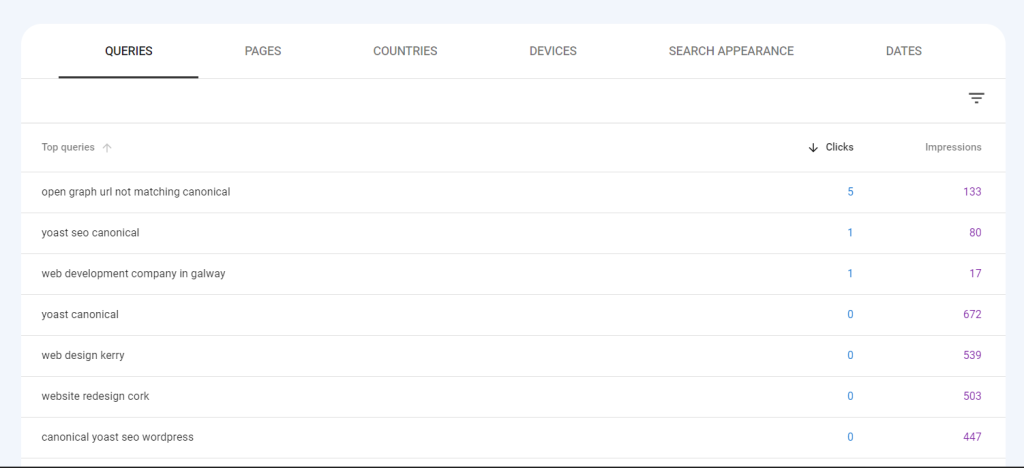Click impressions value 503
The width and height of the screenshot is (1024, 468).
pos(972,396)
